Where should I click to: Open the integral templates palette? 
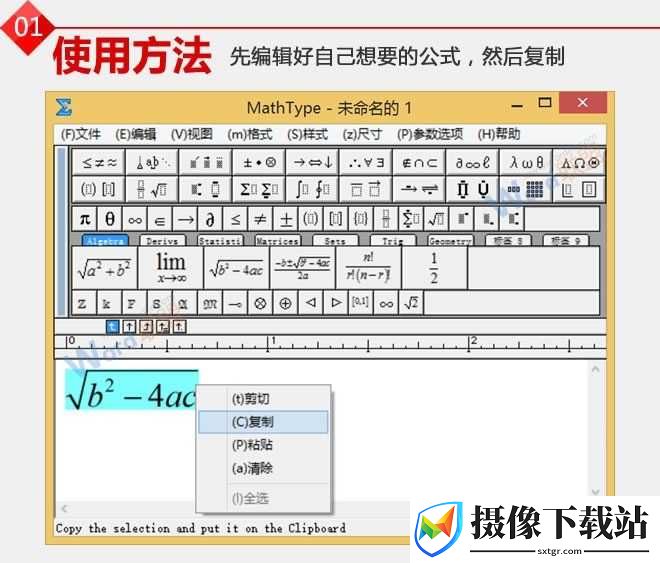(312, 189)
